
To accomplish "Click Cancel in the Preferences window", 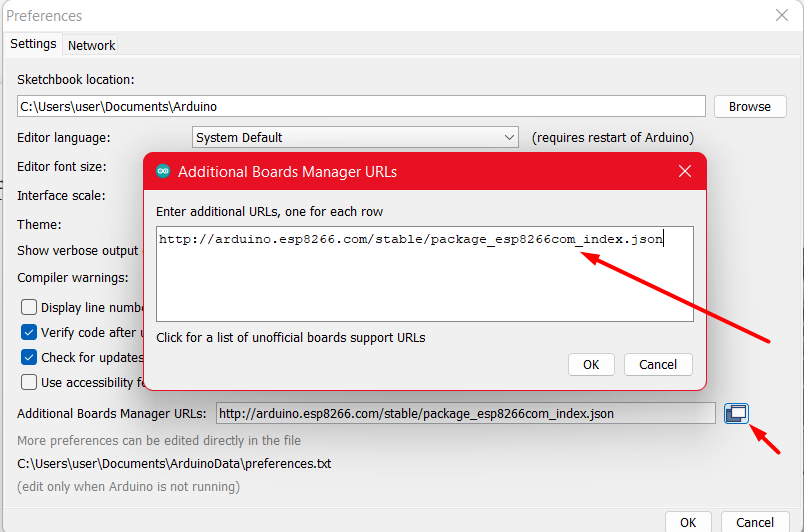I will 755,522.
